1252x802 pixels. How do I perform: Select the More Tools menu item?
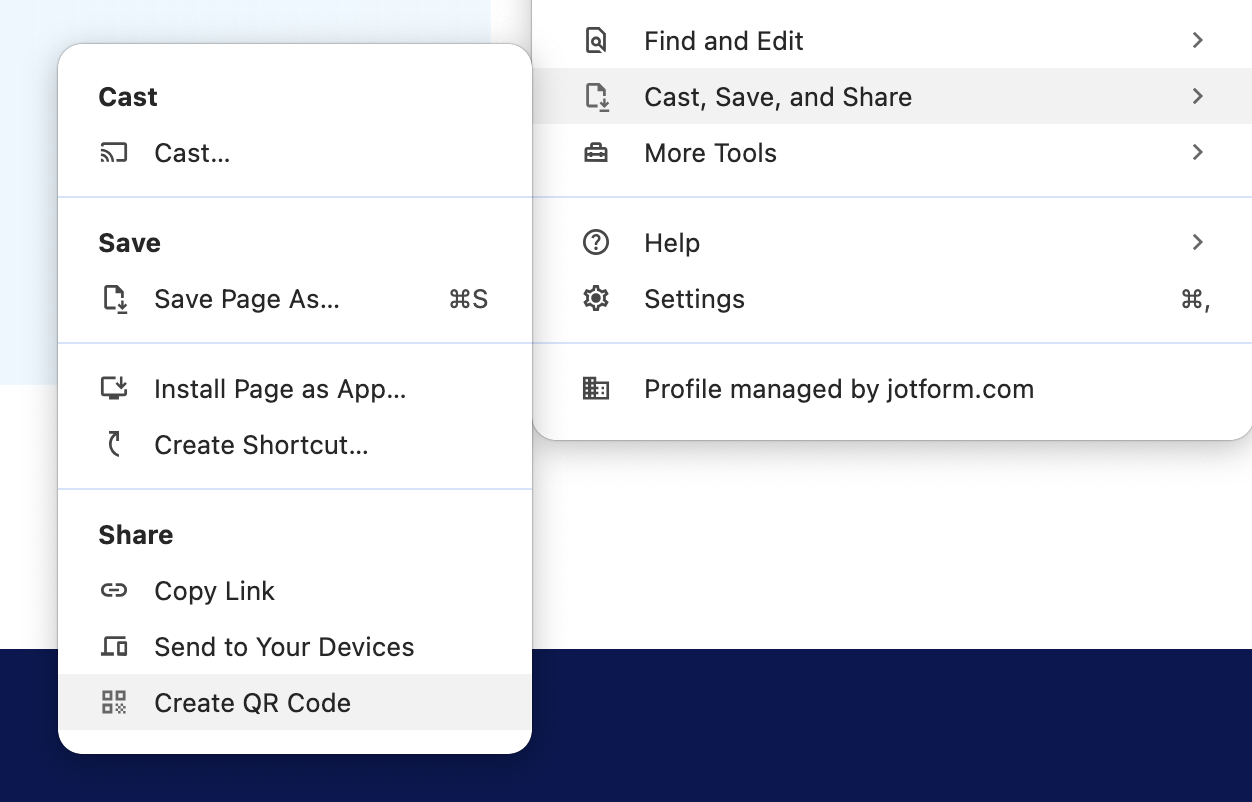[x=710, y=152]
